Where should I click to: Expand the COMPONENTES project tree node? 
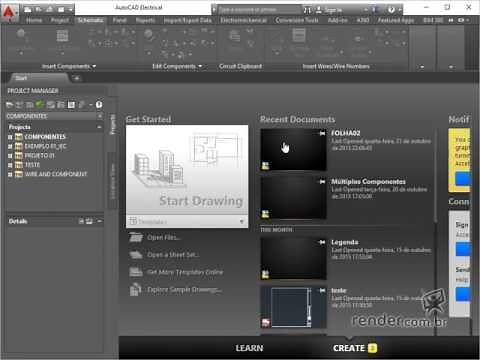coord(10,137)
